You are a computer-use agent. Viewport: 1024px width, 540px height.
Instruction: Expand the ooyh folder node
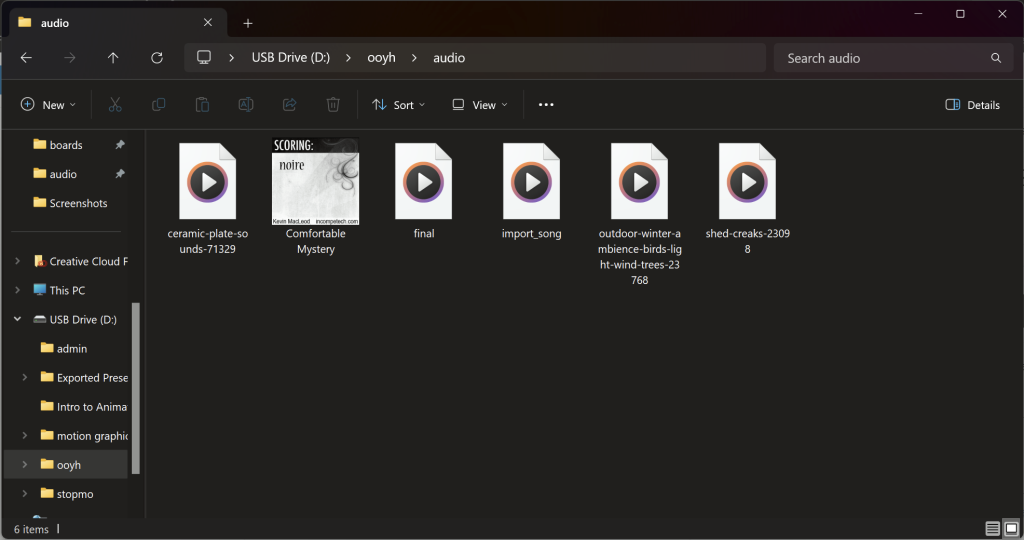point(25,465)
